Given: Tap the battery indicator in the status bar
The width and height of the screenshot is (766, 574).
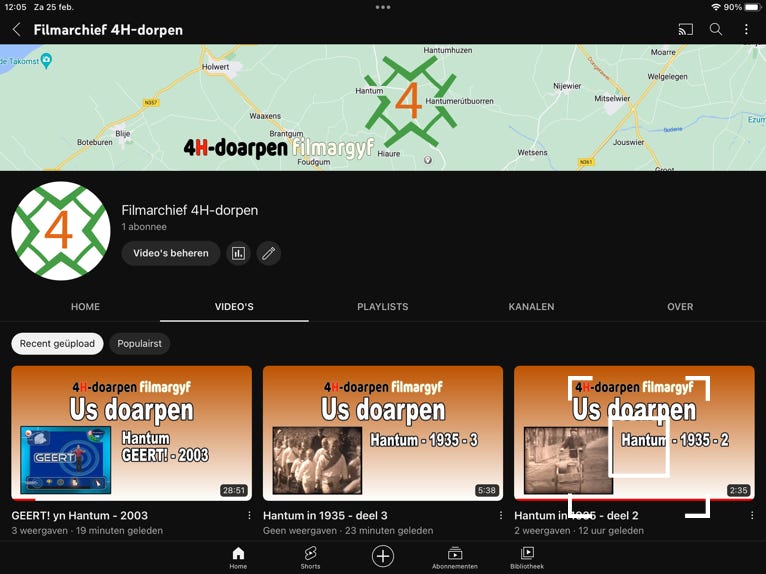Looking at the screenshot, I should pyautogui.click(x=753, y=7).
